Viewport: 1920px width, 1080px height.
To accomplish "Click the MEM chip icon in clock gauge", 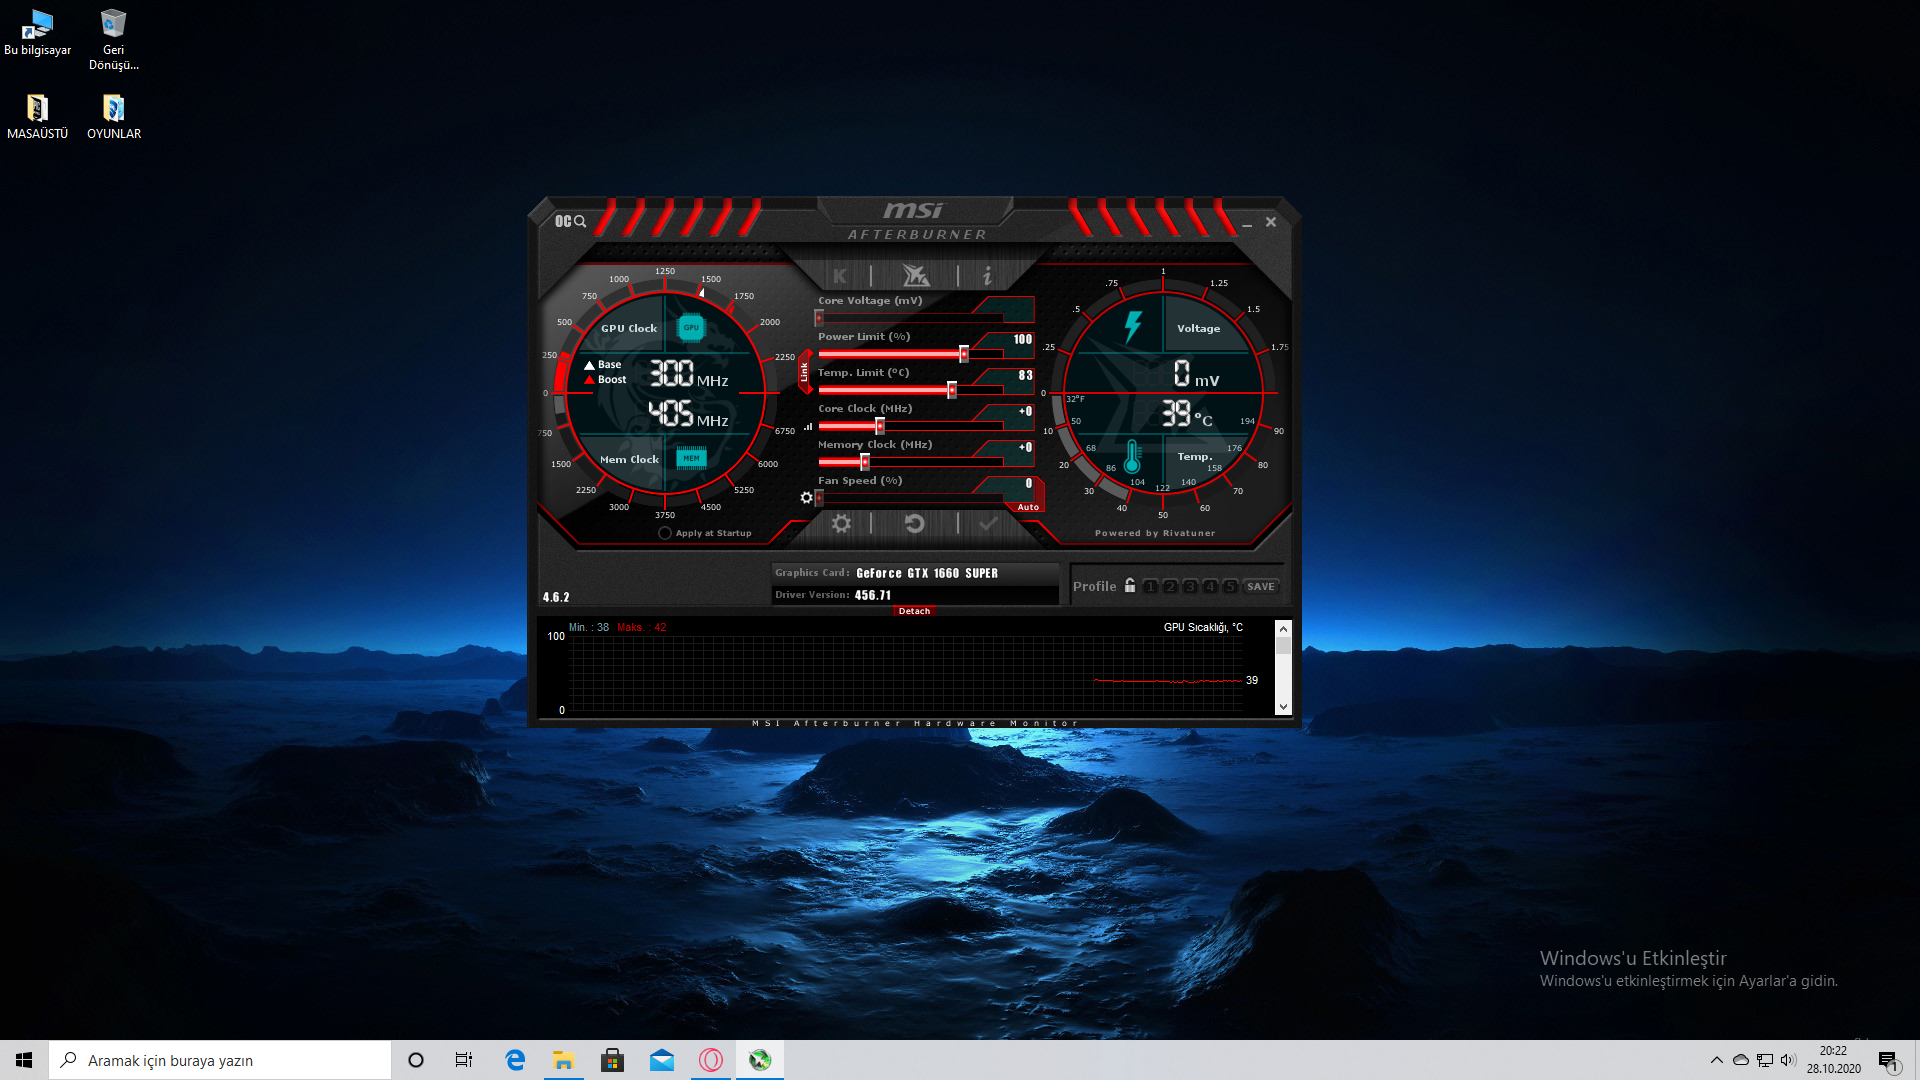I will point(691,458).
